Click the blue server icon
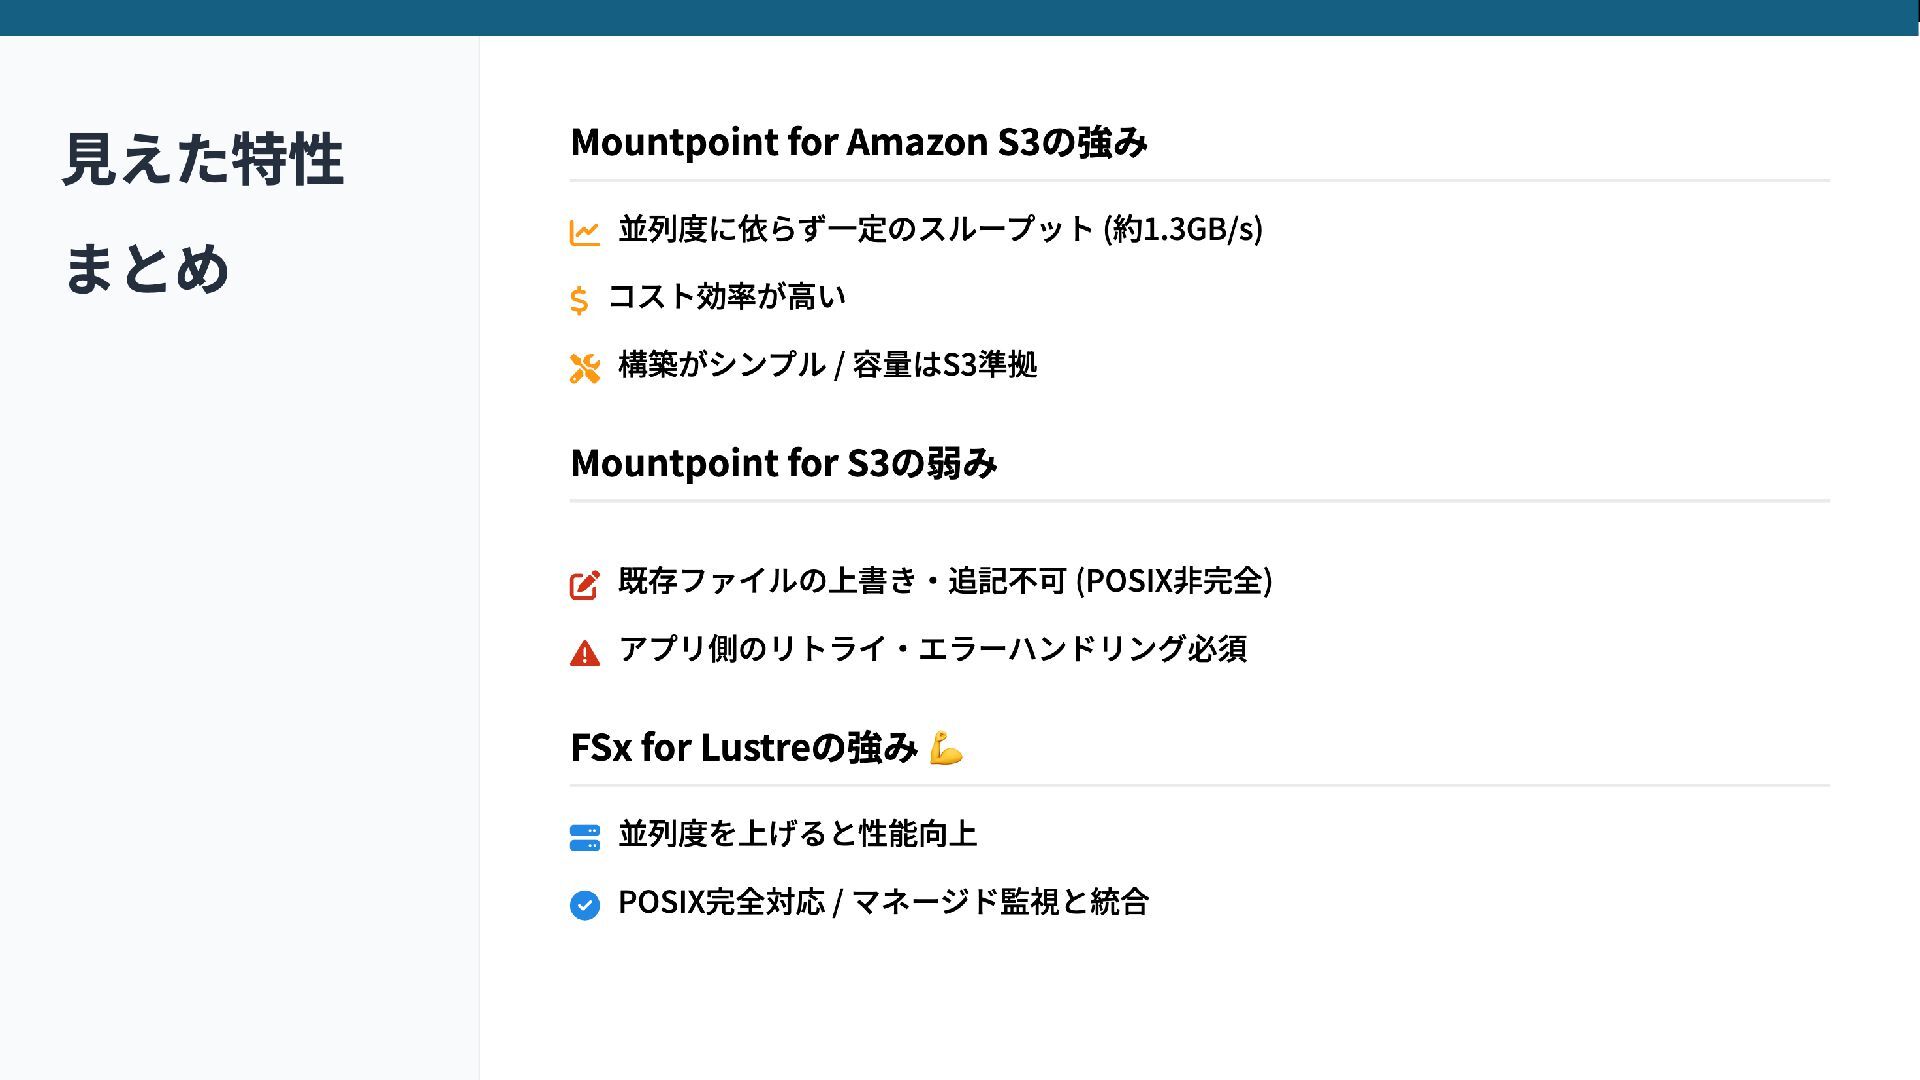This screenshot has height=1080, width=1920. [584, 837]
